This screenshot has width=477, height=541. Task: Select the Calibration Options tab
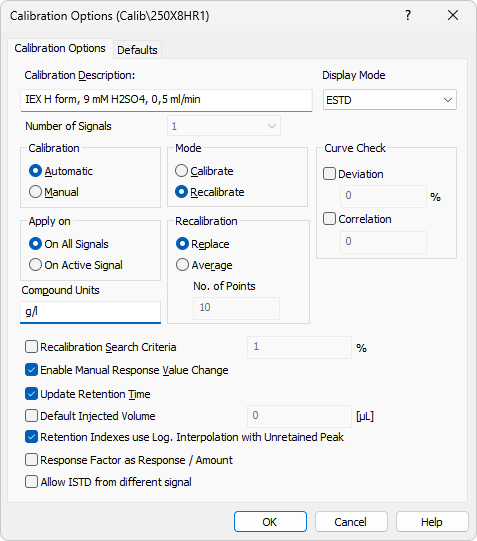coord(60,48)
